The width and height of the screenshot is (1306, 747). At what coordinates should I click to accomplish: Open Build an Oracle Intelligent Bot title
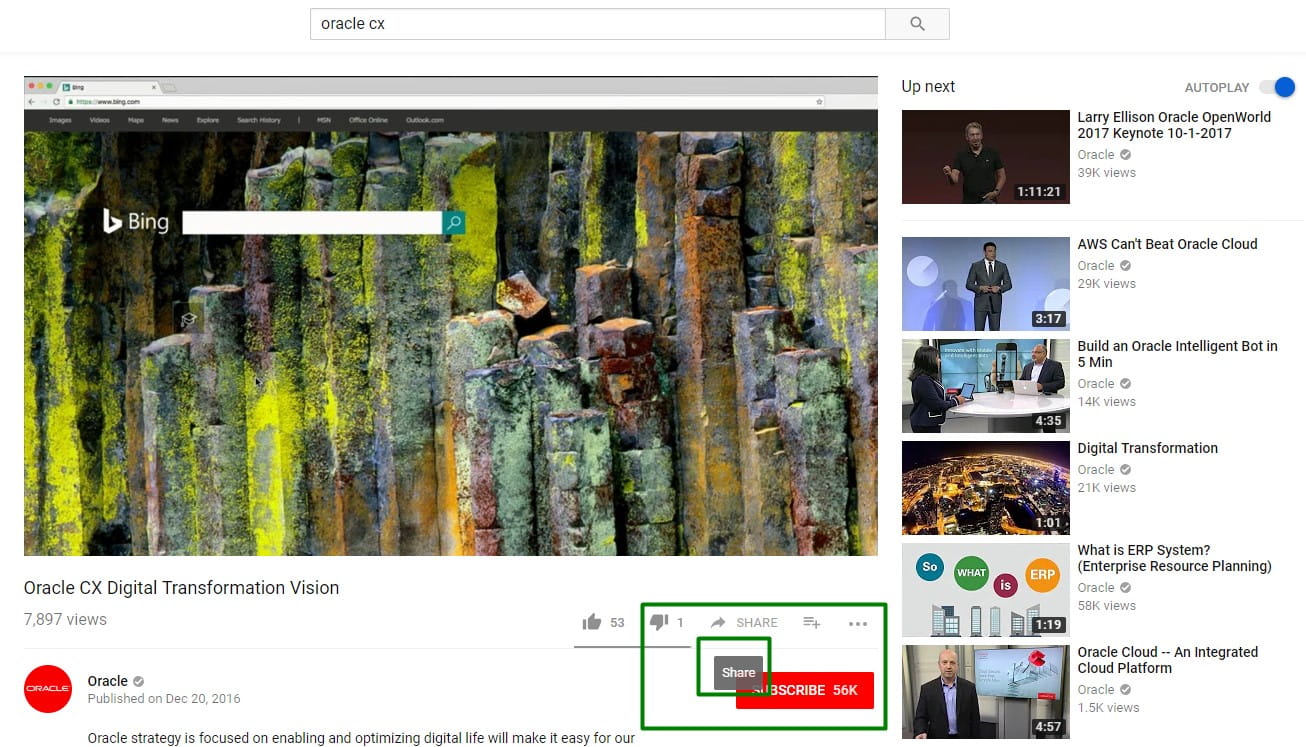(1177, 354)
